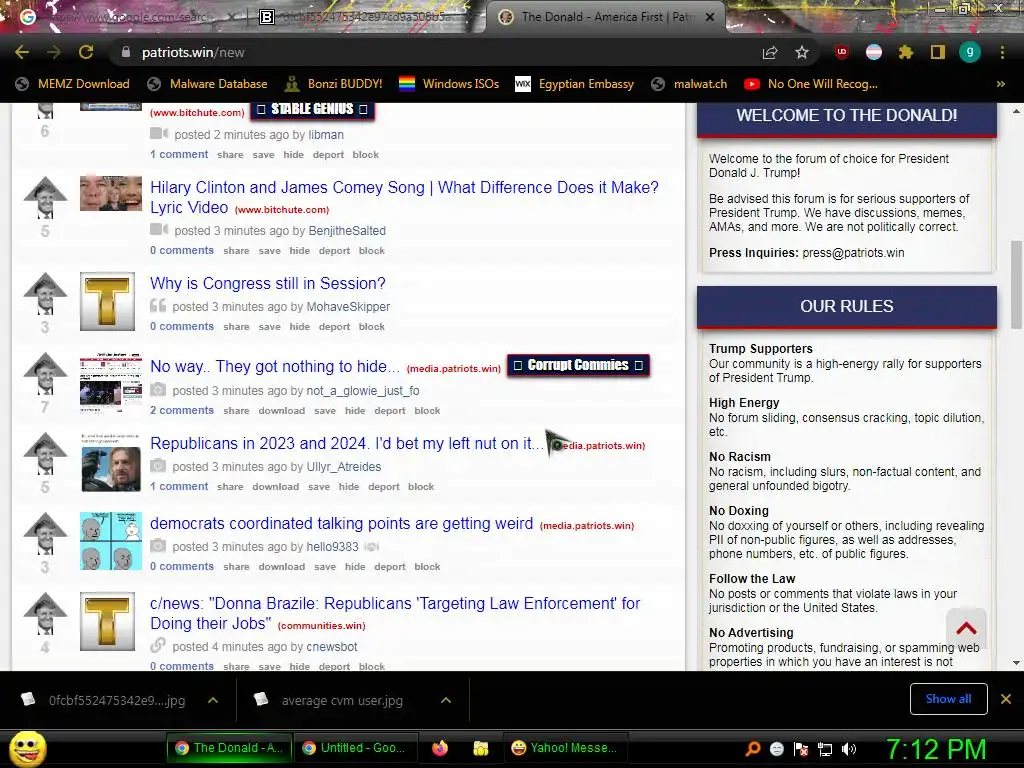Expand options for 0fcbf552475342e9 jpg download

click(213, 700)
